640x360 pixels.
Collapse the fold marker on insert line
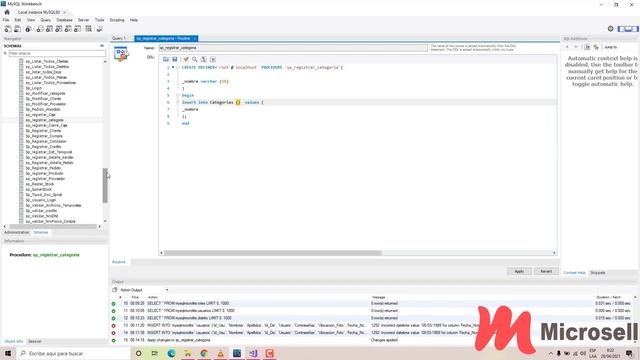[x=178, y=102]
